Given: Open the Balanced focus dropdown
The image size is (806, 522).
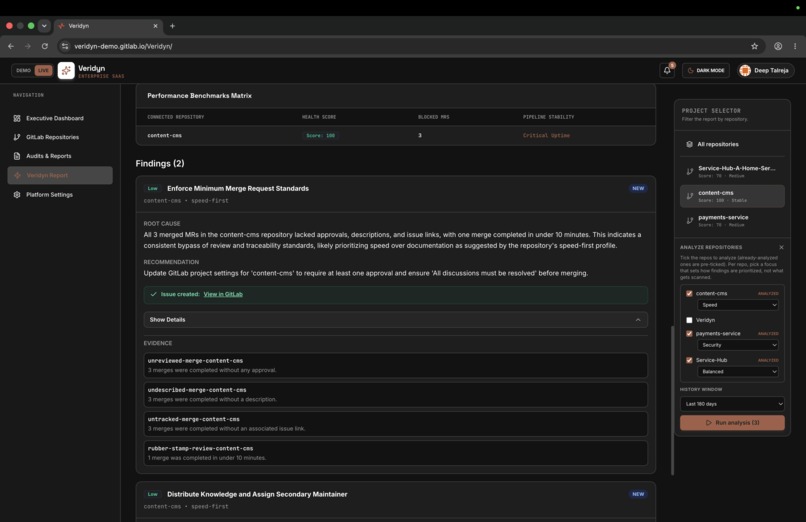Looking at the screenshot, I should point(738,372).
